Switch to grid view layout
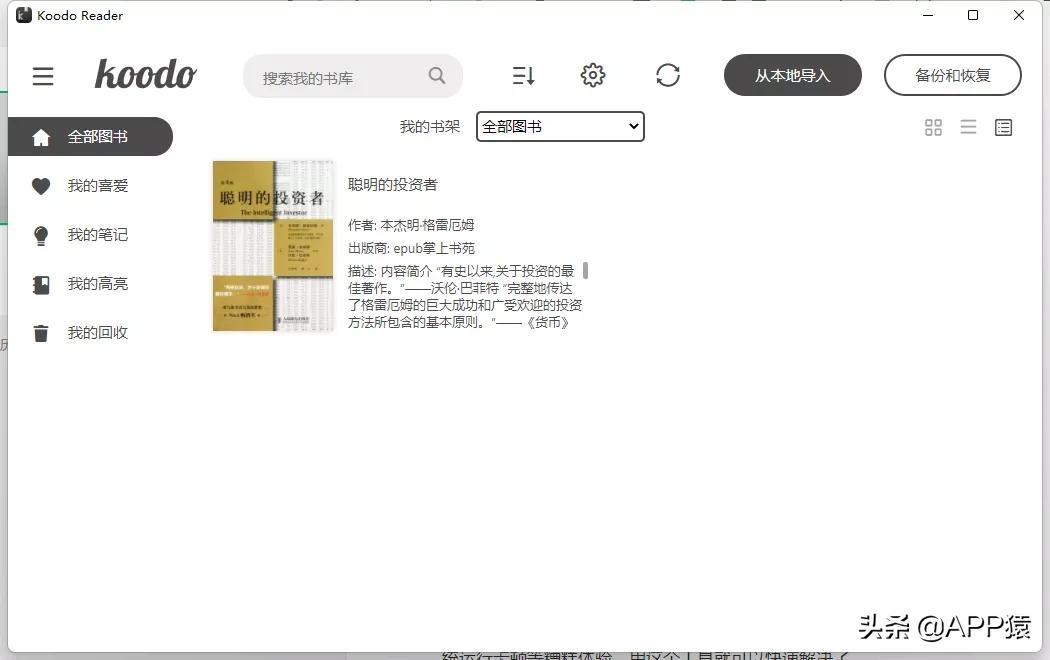1050x660 pixels. pos(933,127)
